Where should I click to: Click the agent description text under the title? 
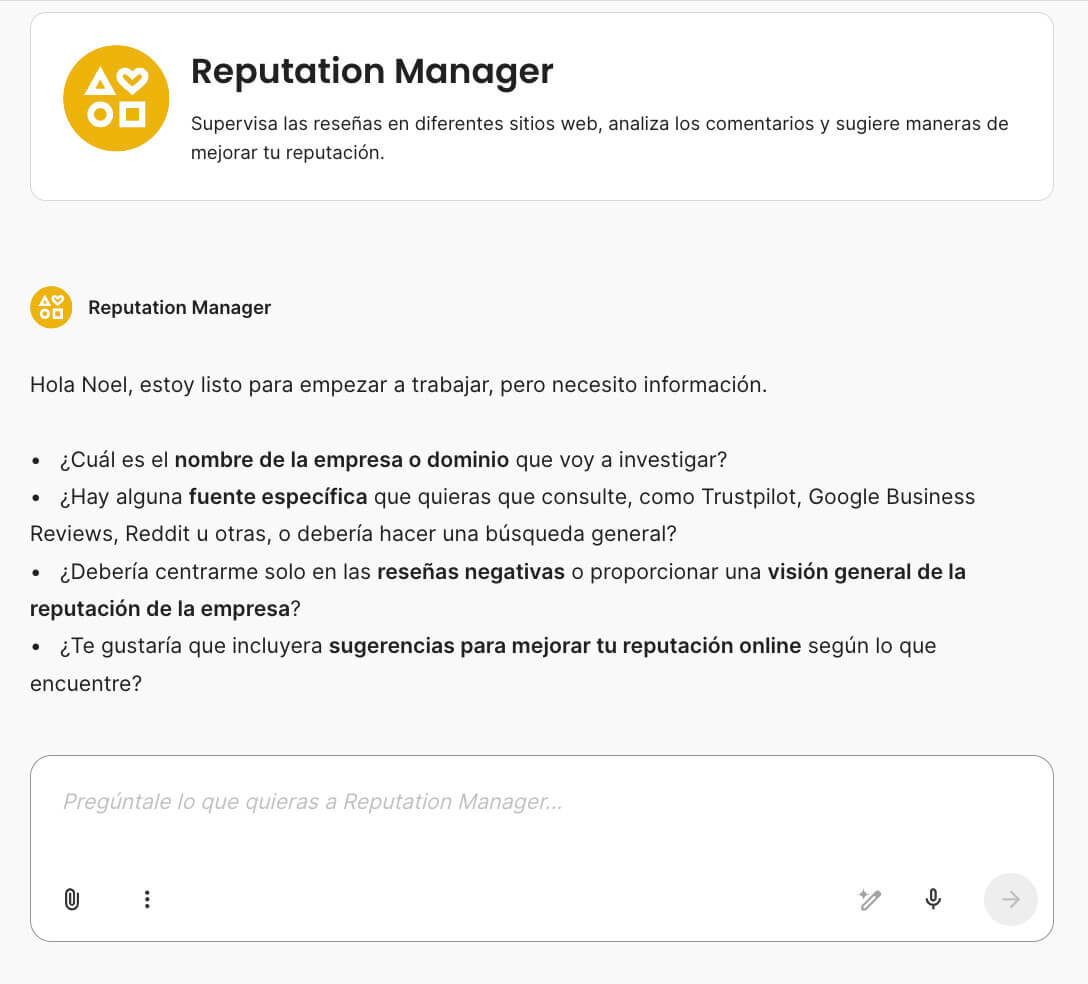click(x=599, y=138)
